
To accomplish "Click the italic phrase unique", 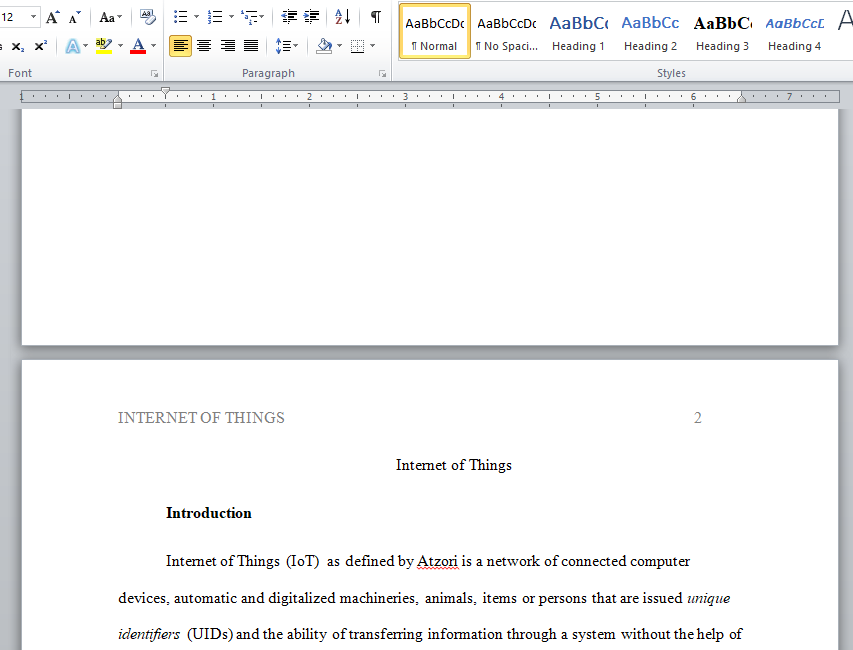I will pyautogui.click(x=708, y=598).
